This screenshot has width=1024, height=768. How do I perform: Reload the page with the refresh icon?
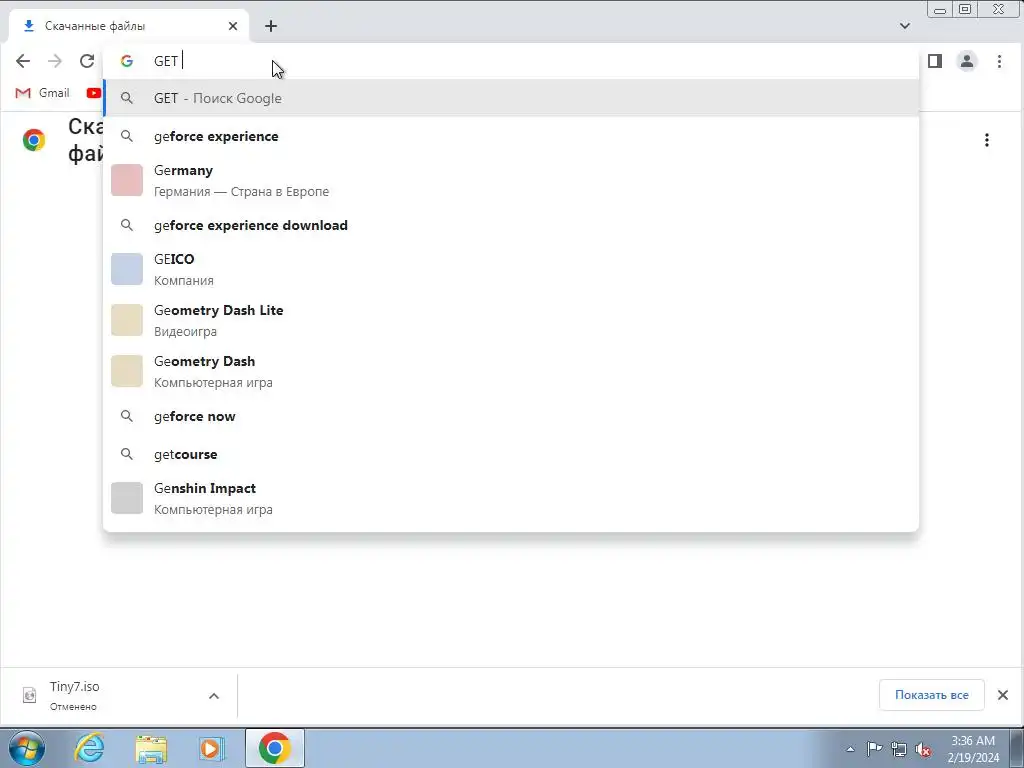pos(87,61)
